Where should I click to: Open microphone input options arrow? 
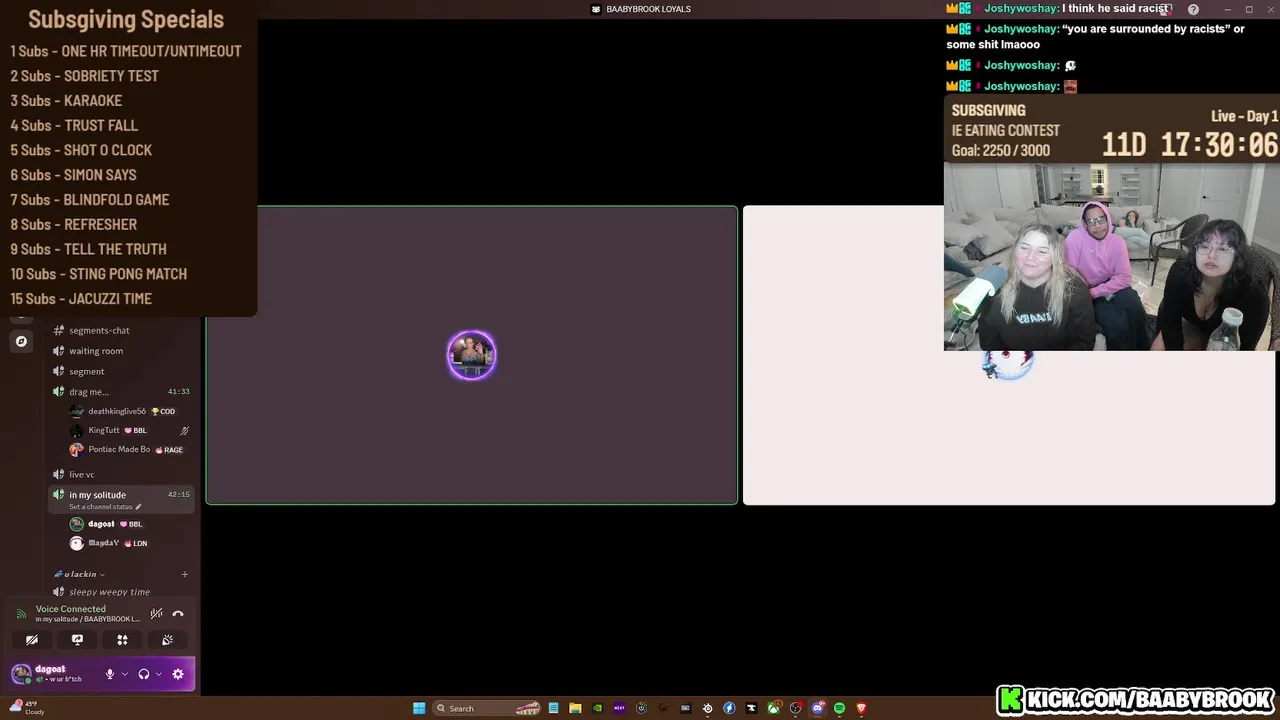(x=124, y=674)
